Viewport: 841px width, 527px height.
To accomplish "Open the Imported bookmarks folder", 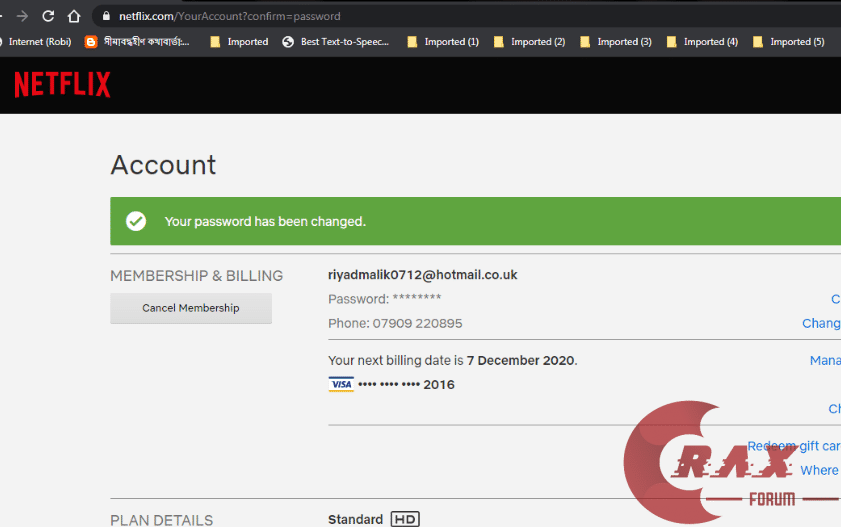I will 239,42.
